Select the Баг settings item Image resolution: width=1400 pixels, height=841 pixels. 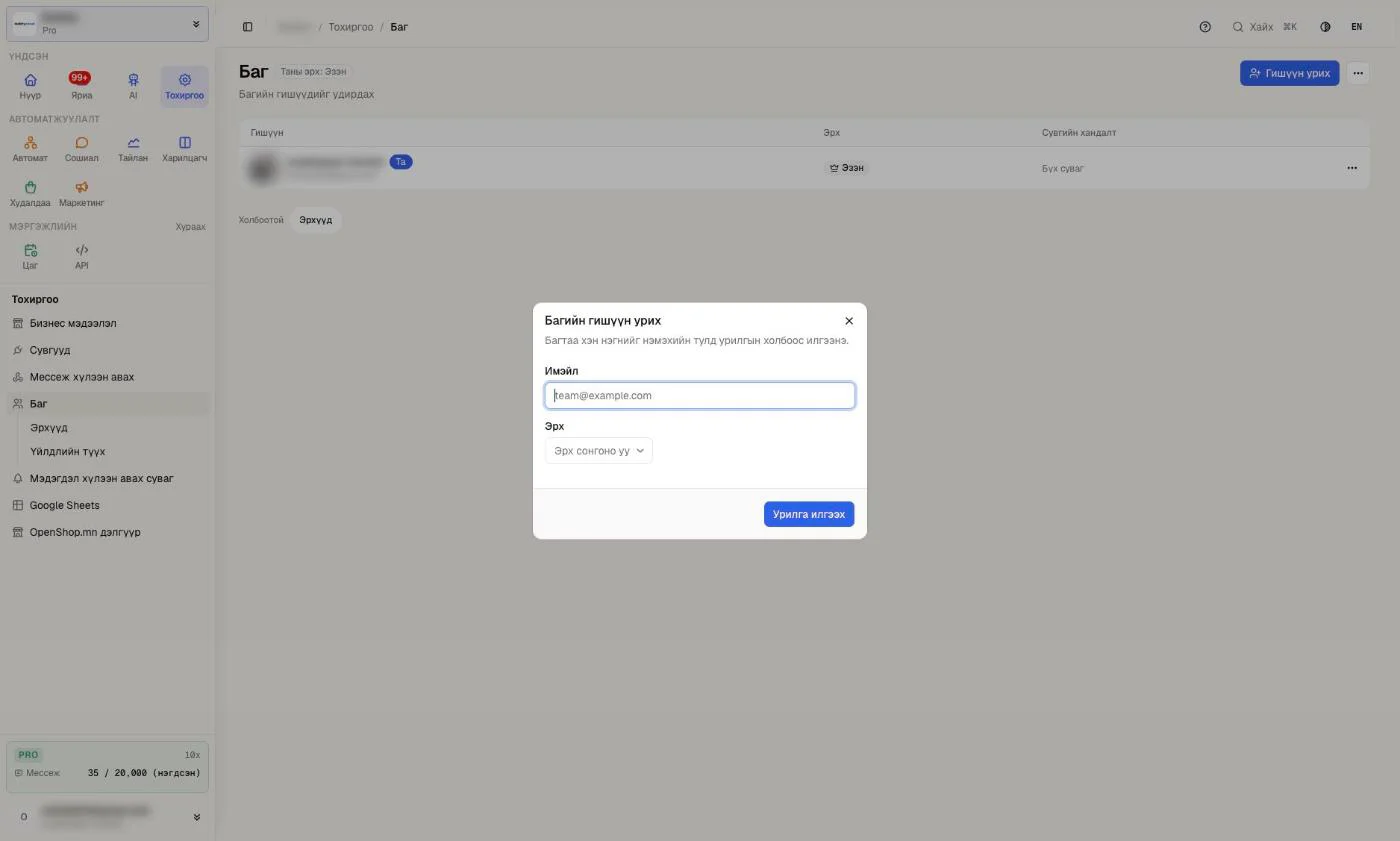(x=107, y=404)
